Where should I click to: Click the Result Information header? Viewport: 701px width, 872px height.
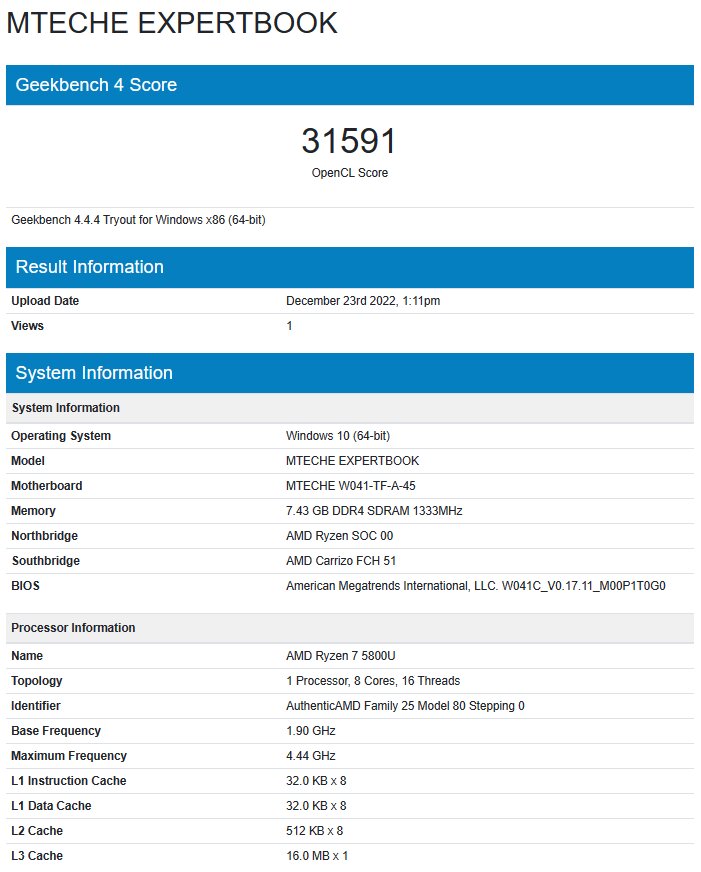pos(350,267)
